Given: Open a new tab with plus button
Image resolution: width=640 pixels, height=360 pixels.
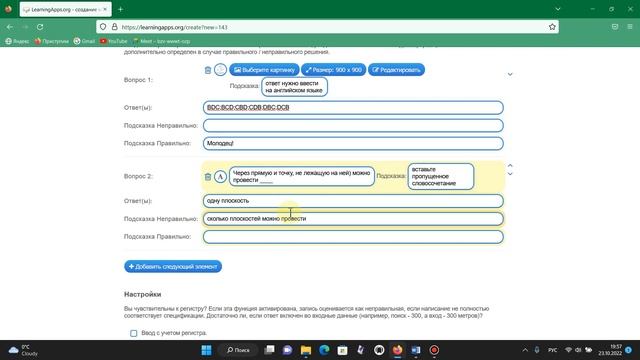Looking at the screenshot, I should [x=120, y=9].
